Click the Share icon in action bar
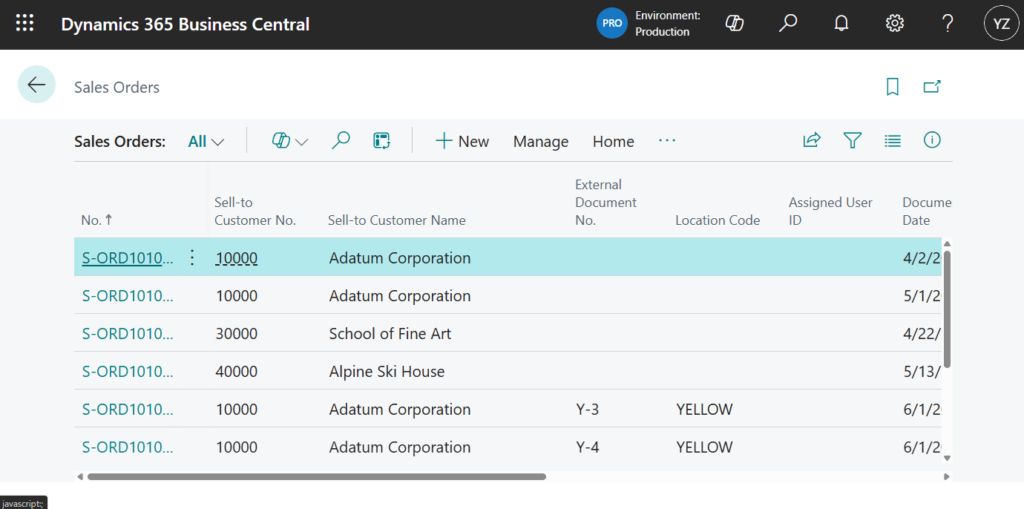Screen dimensions: 1024x509 tap(811, 141)
